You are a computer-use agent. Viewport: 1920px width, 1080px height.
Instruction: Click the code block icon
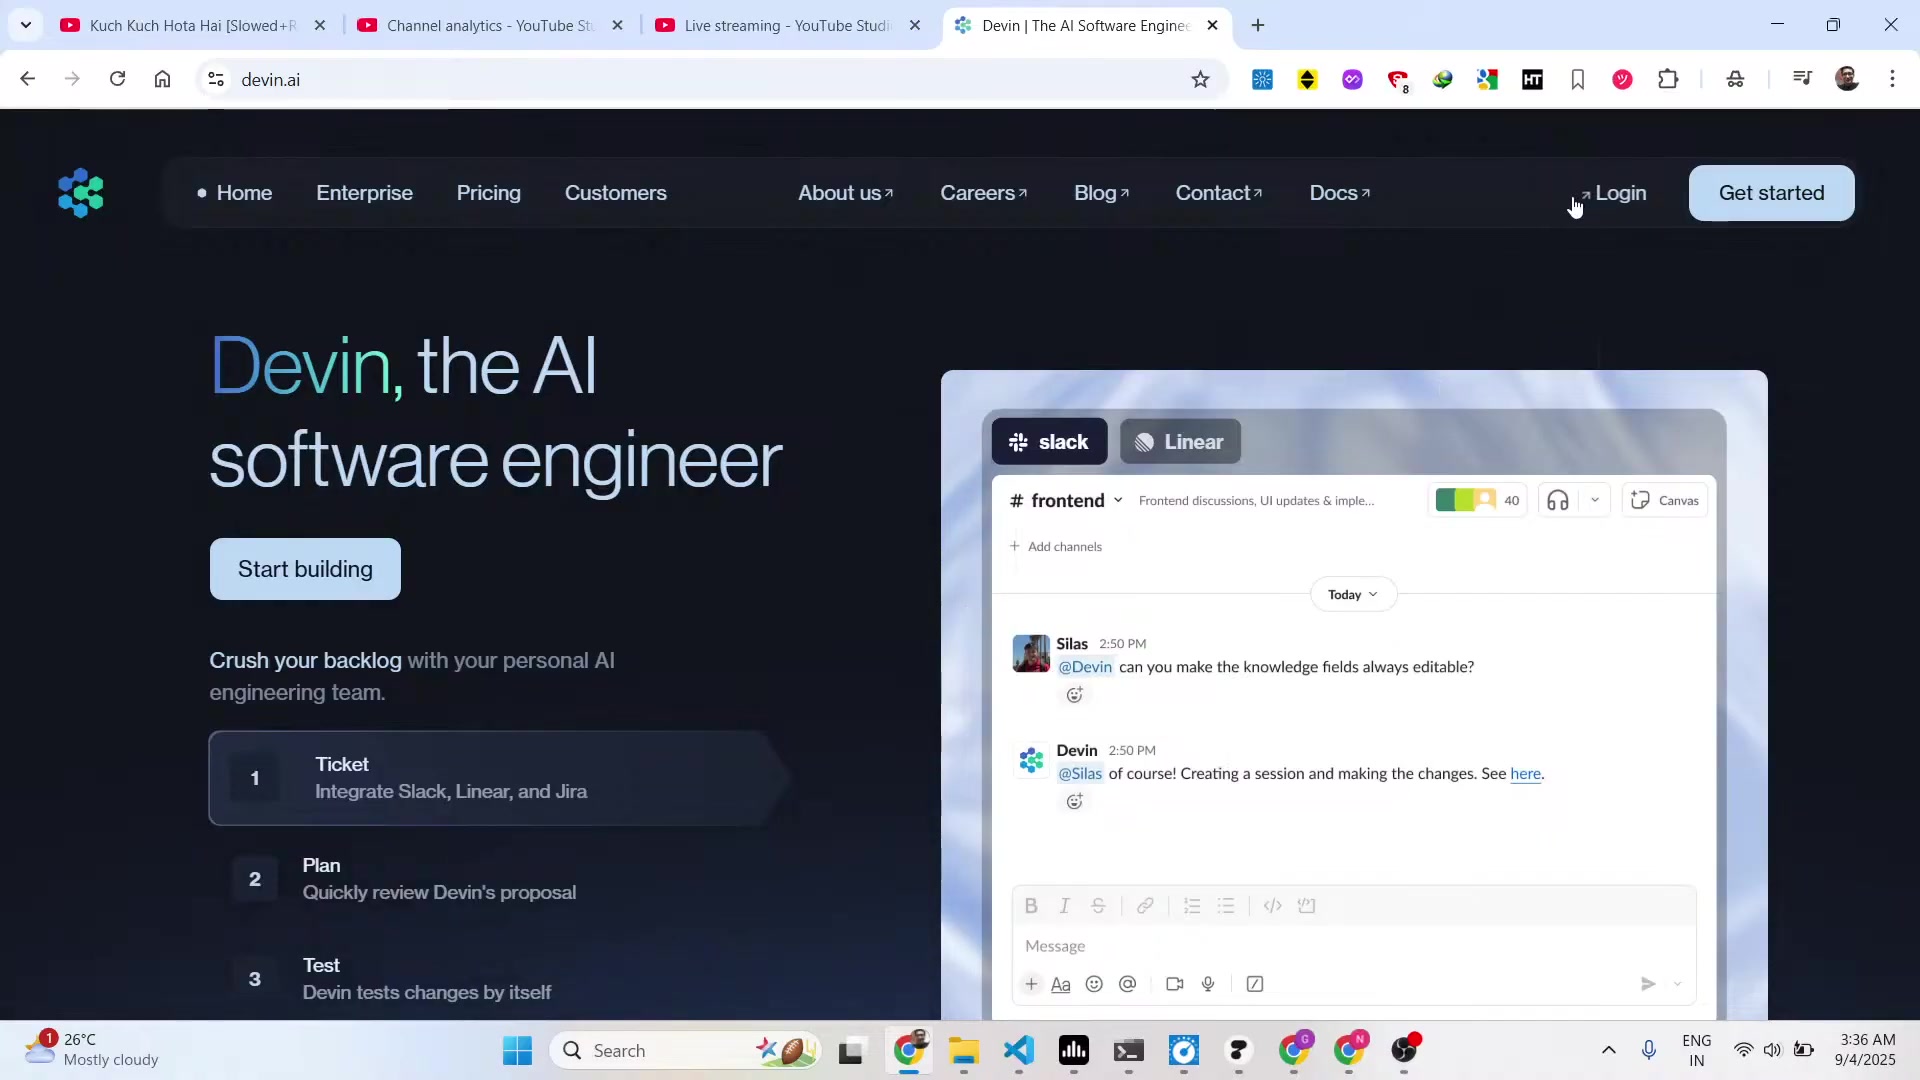1306,906
